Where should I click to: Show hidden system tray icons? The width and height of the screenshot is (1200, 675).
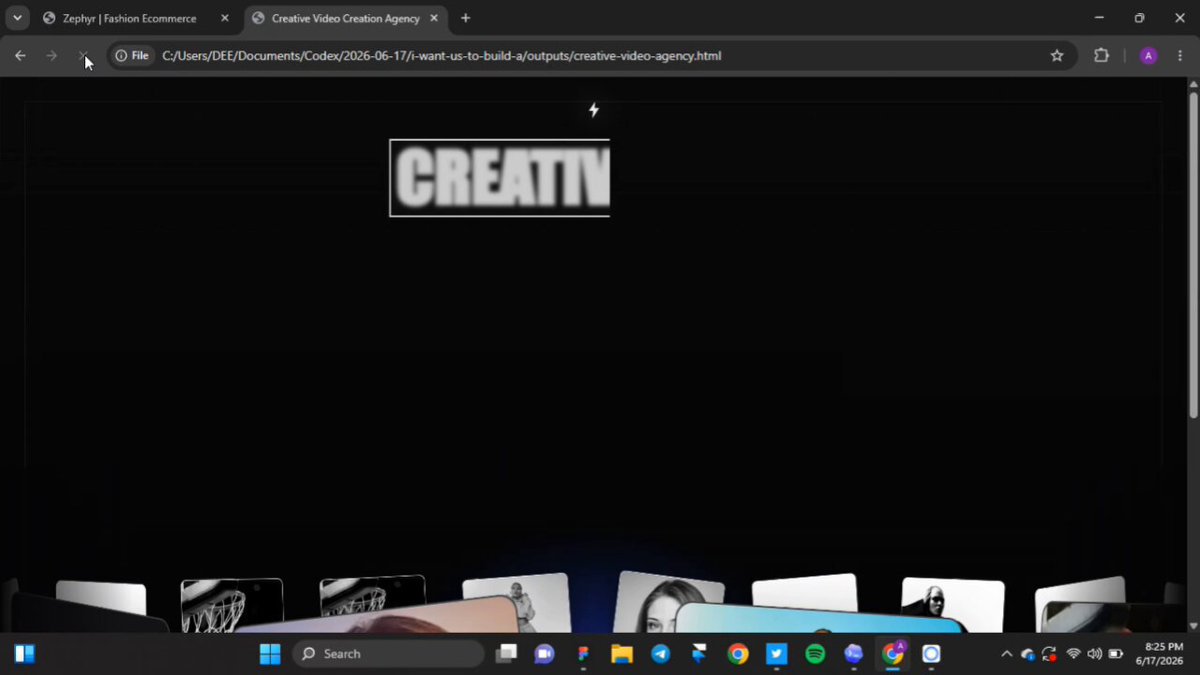click(x=1006, y=654)
